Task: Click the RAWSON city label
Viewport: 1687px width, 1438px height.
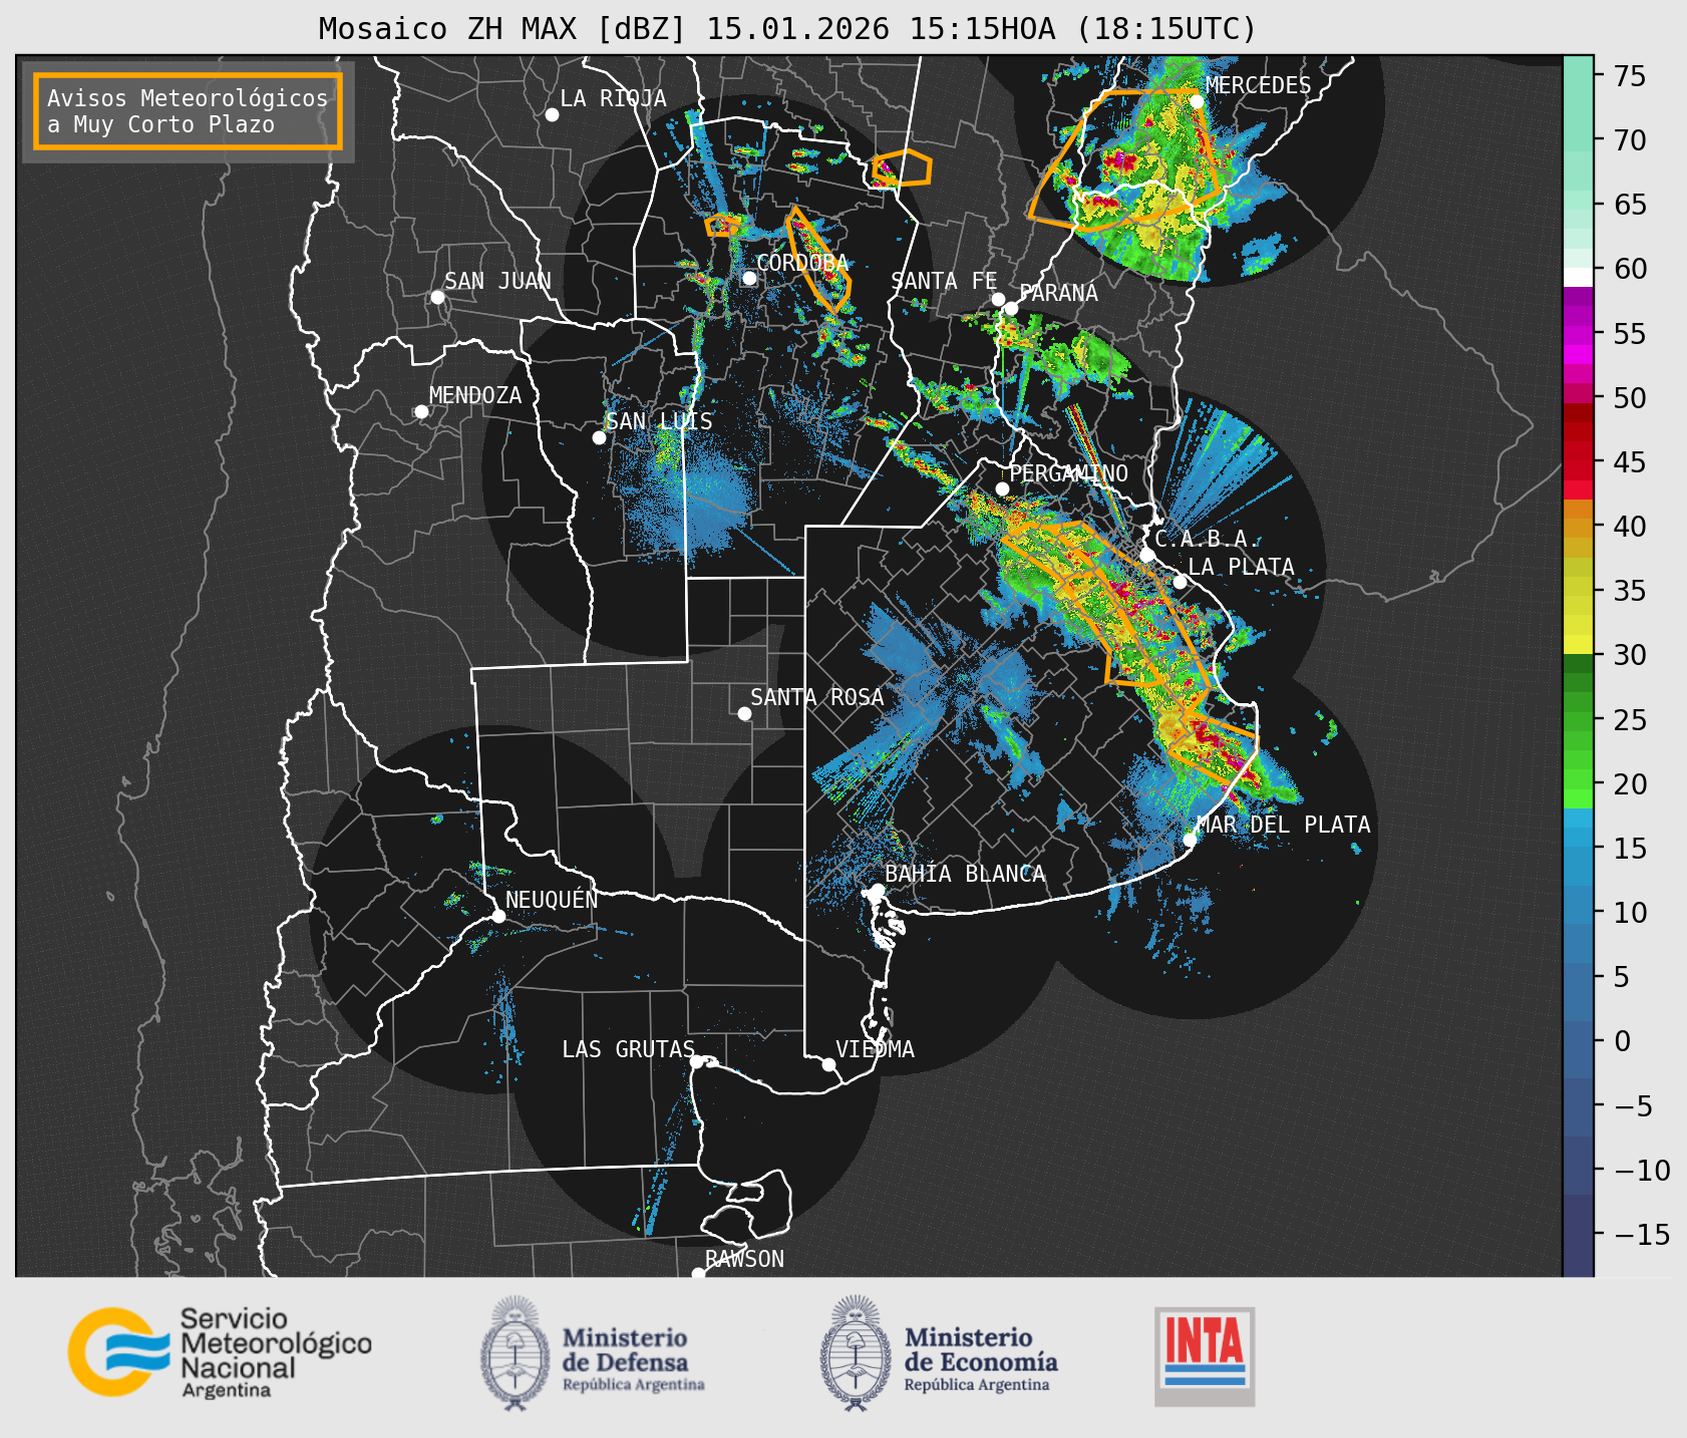Action: [745, 1259]
